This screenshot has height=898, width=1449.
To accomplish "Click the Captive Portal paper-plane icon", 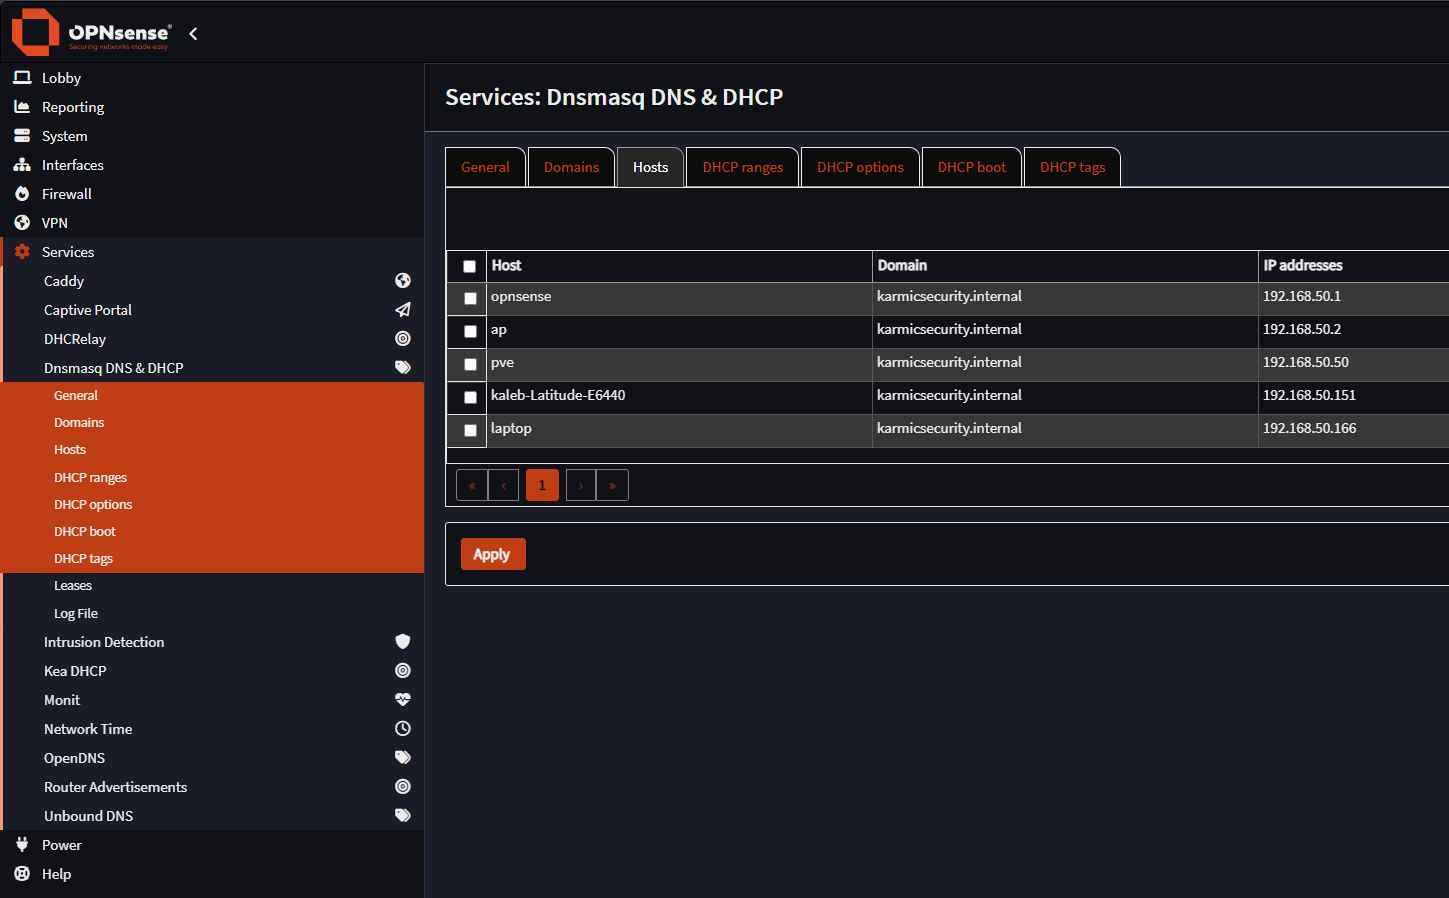I will pos(403,309).
